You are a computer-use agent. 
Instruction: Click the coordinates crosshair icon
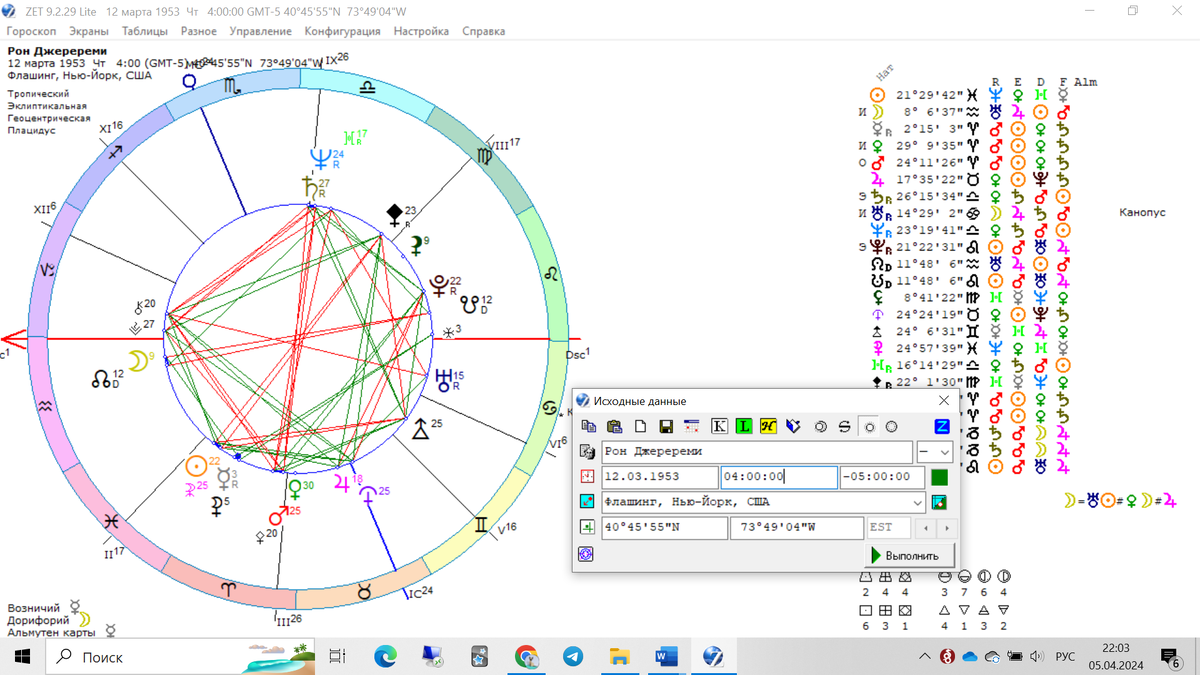587,527
